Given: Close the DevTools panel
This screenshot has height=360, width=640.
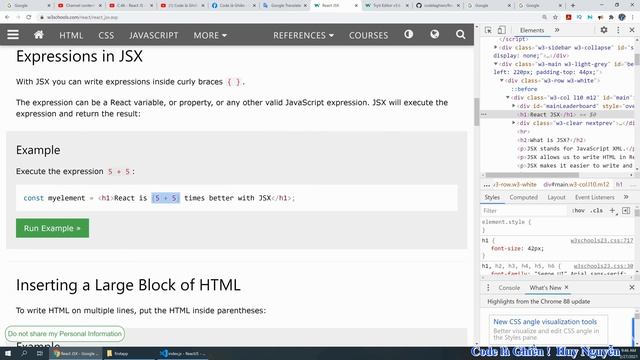Looking at the screenshot, I should click(x=631, y=30).
